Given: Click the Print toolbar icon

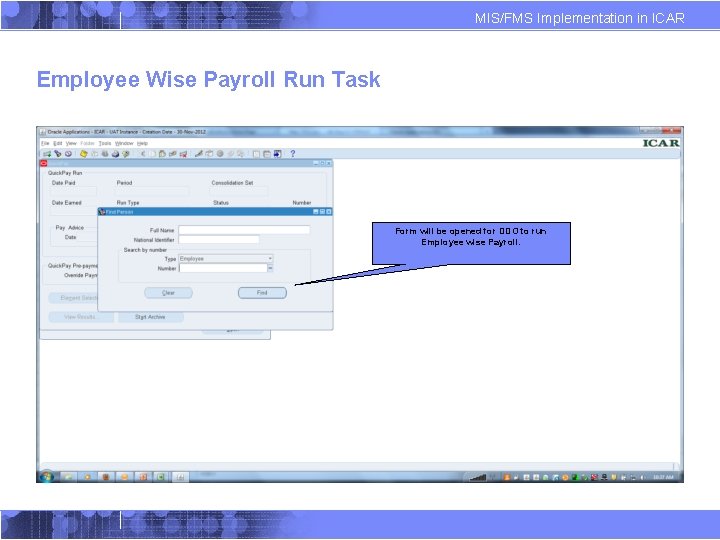Looking at the screenshot, I should click(x=115, y=154).
